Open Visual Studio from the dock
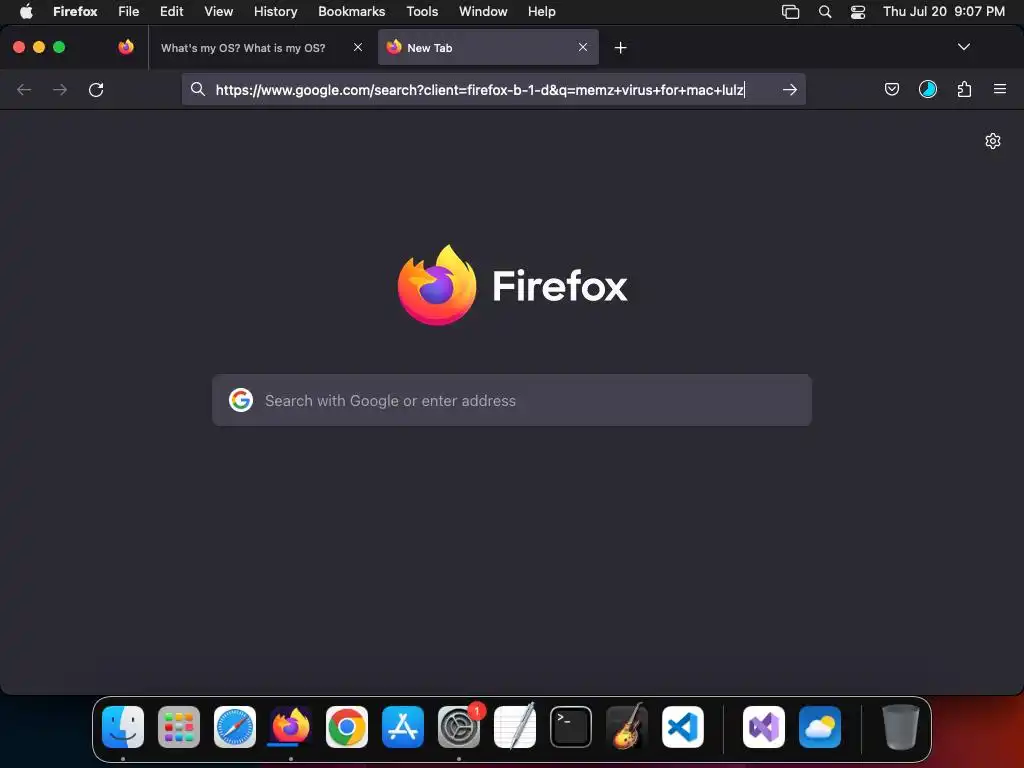Screen dimensions: 1024x768 pyautogui.click(x=764, y=727)
